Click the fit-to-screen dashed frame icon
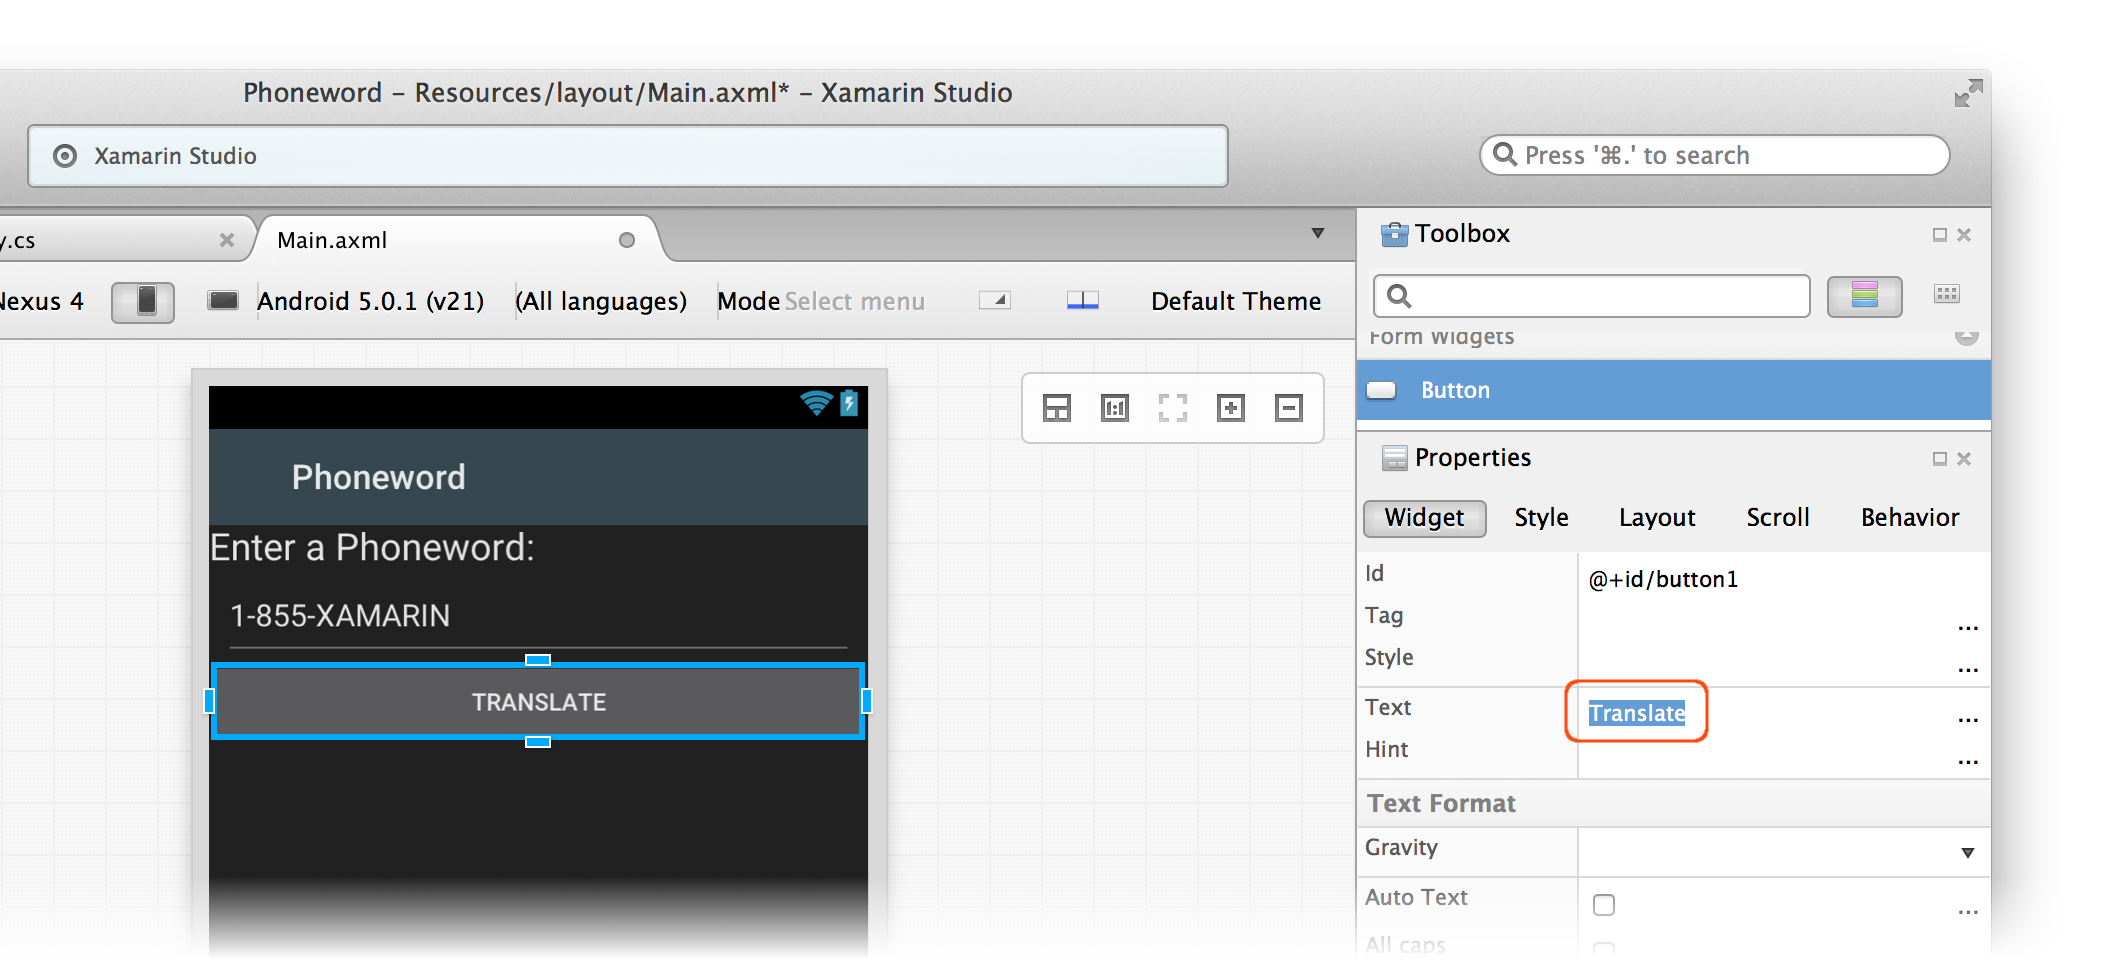This screenshot has height=960, width=2105. (1172, 408)
